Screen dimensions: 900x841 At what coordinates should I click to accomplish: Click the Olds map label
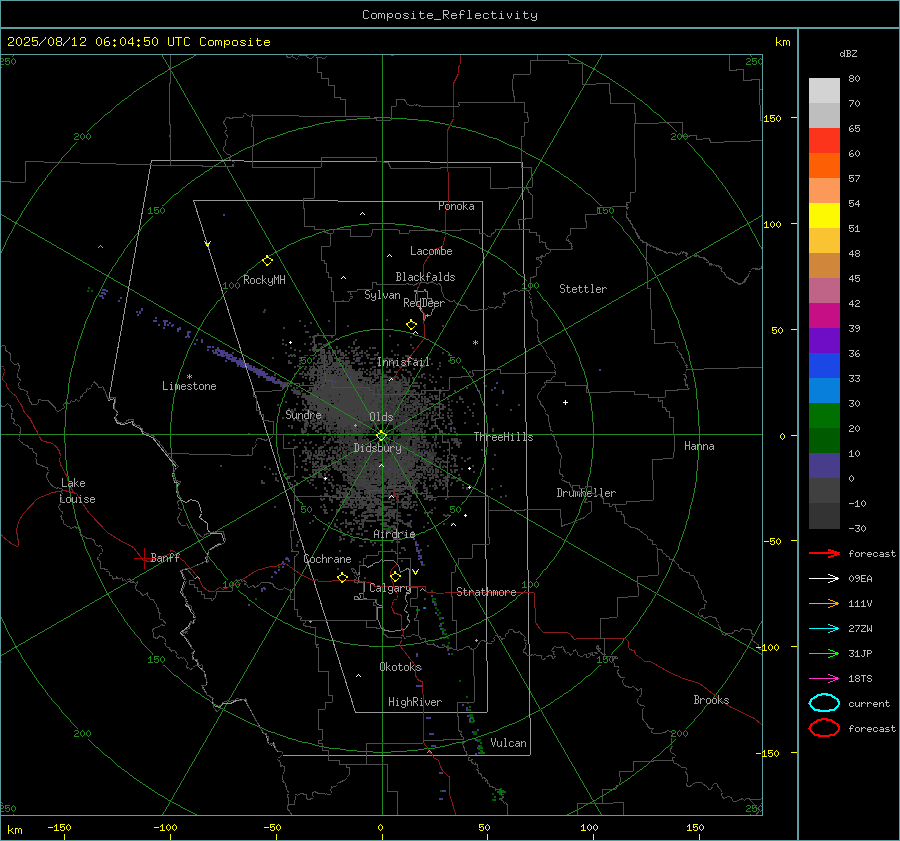tap(381, 417)
